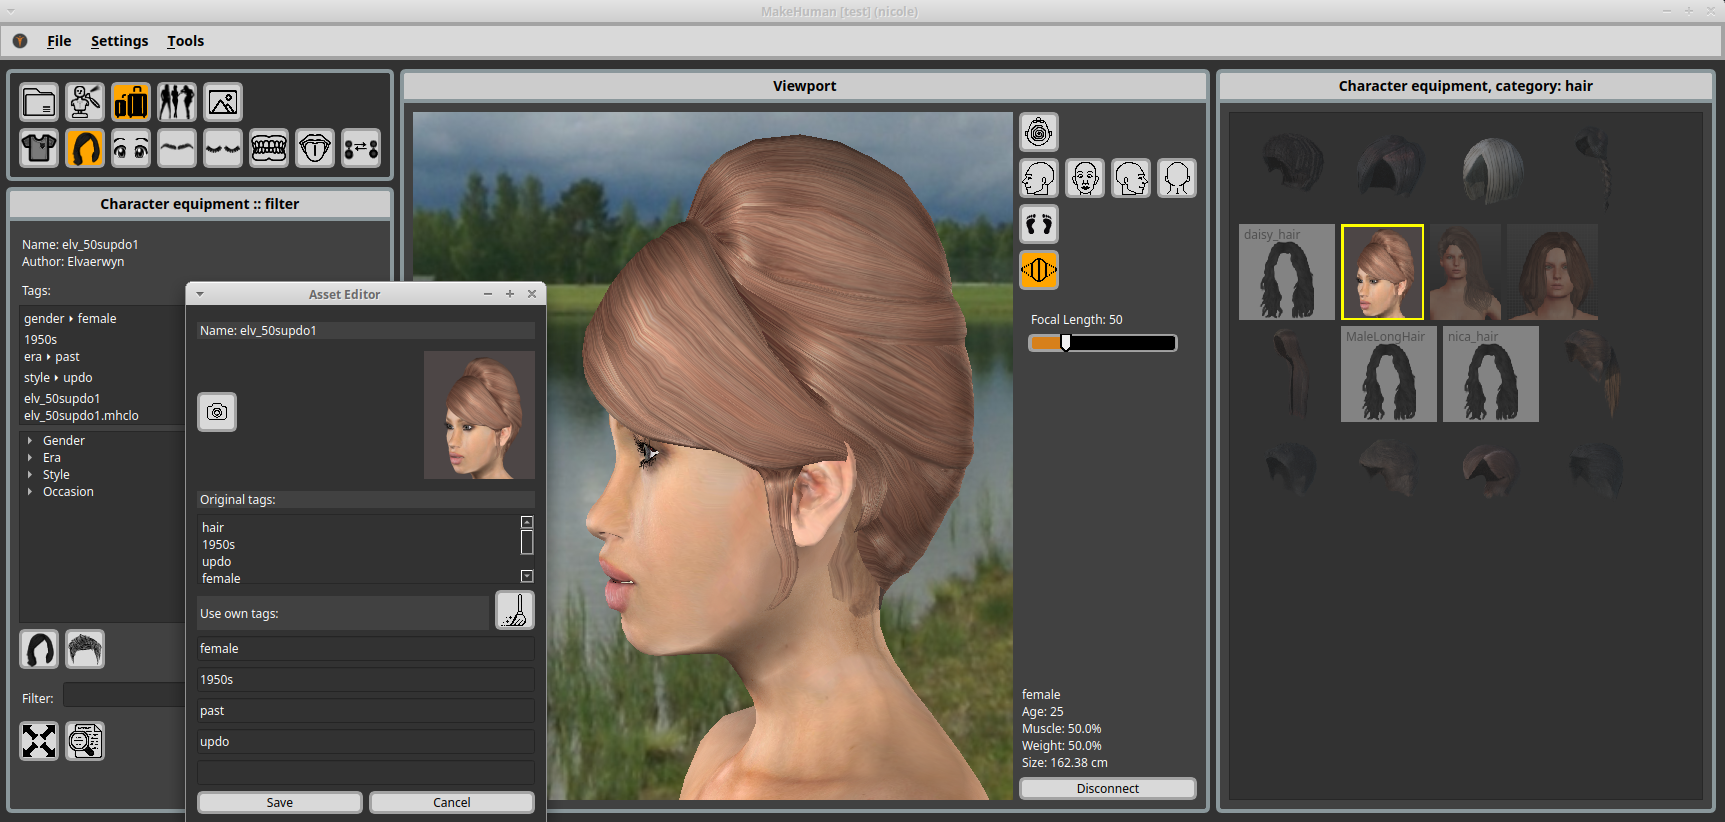The image size is (1725, 822).
Task: Select the daisy_hair thumbnail
Action: click(x=1286, y=273)
